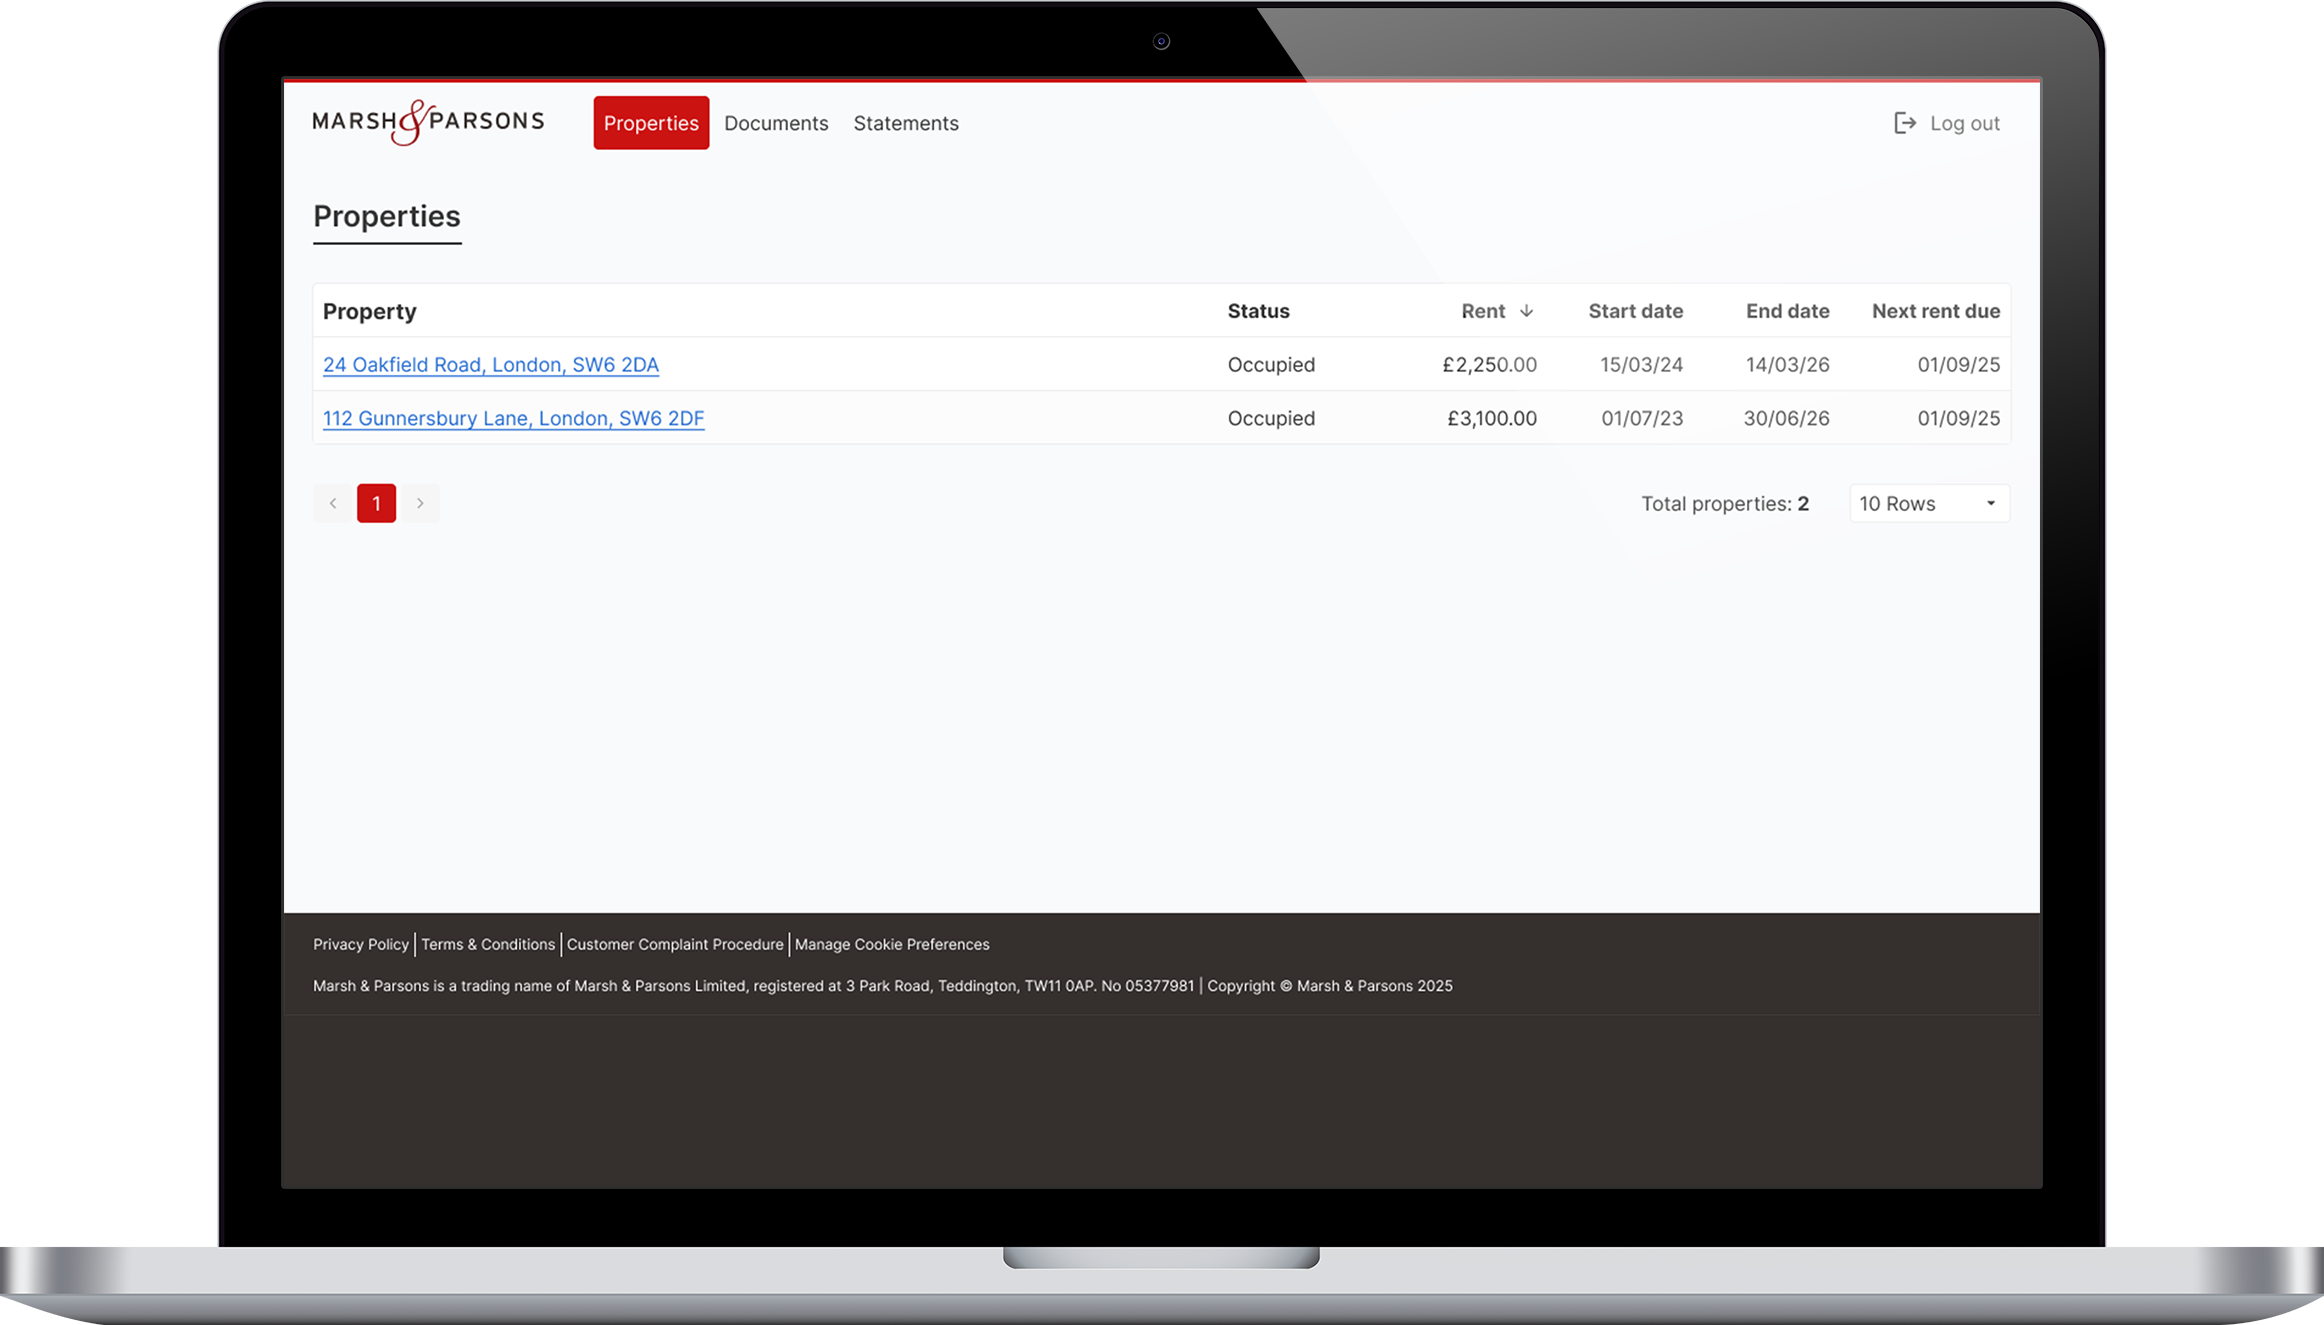2324x1325 pixels.
Task: Open Manage Cookie Preferences link
Action: tap(891, 944)
